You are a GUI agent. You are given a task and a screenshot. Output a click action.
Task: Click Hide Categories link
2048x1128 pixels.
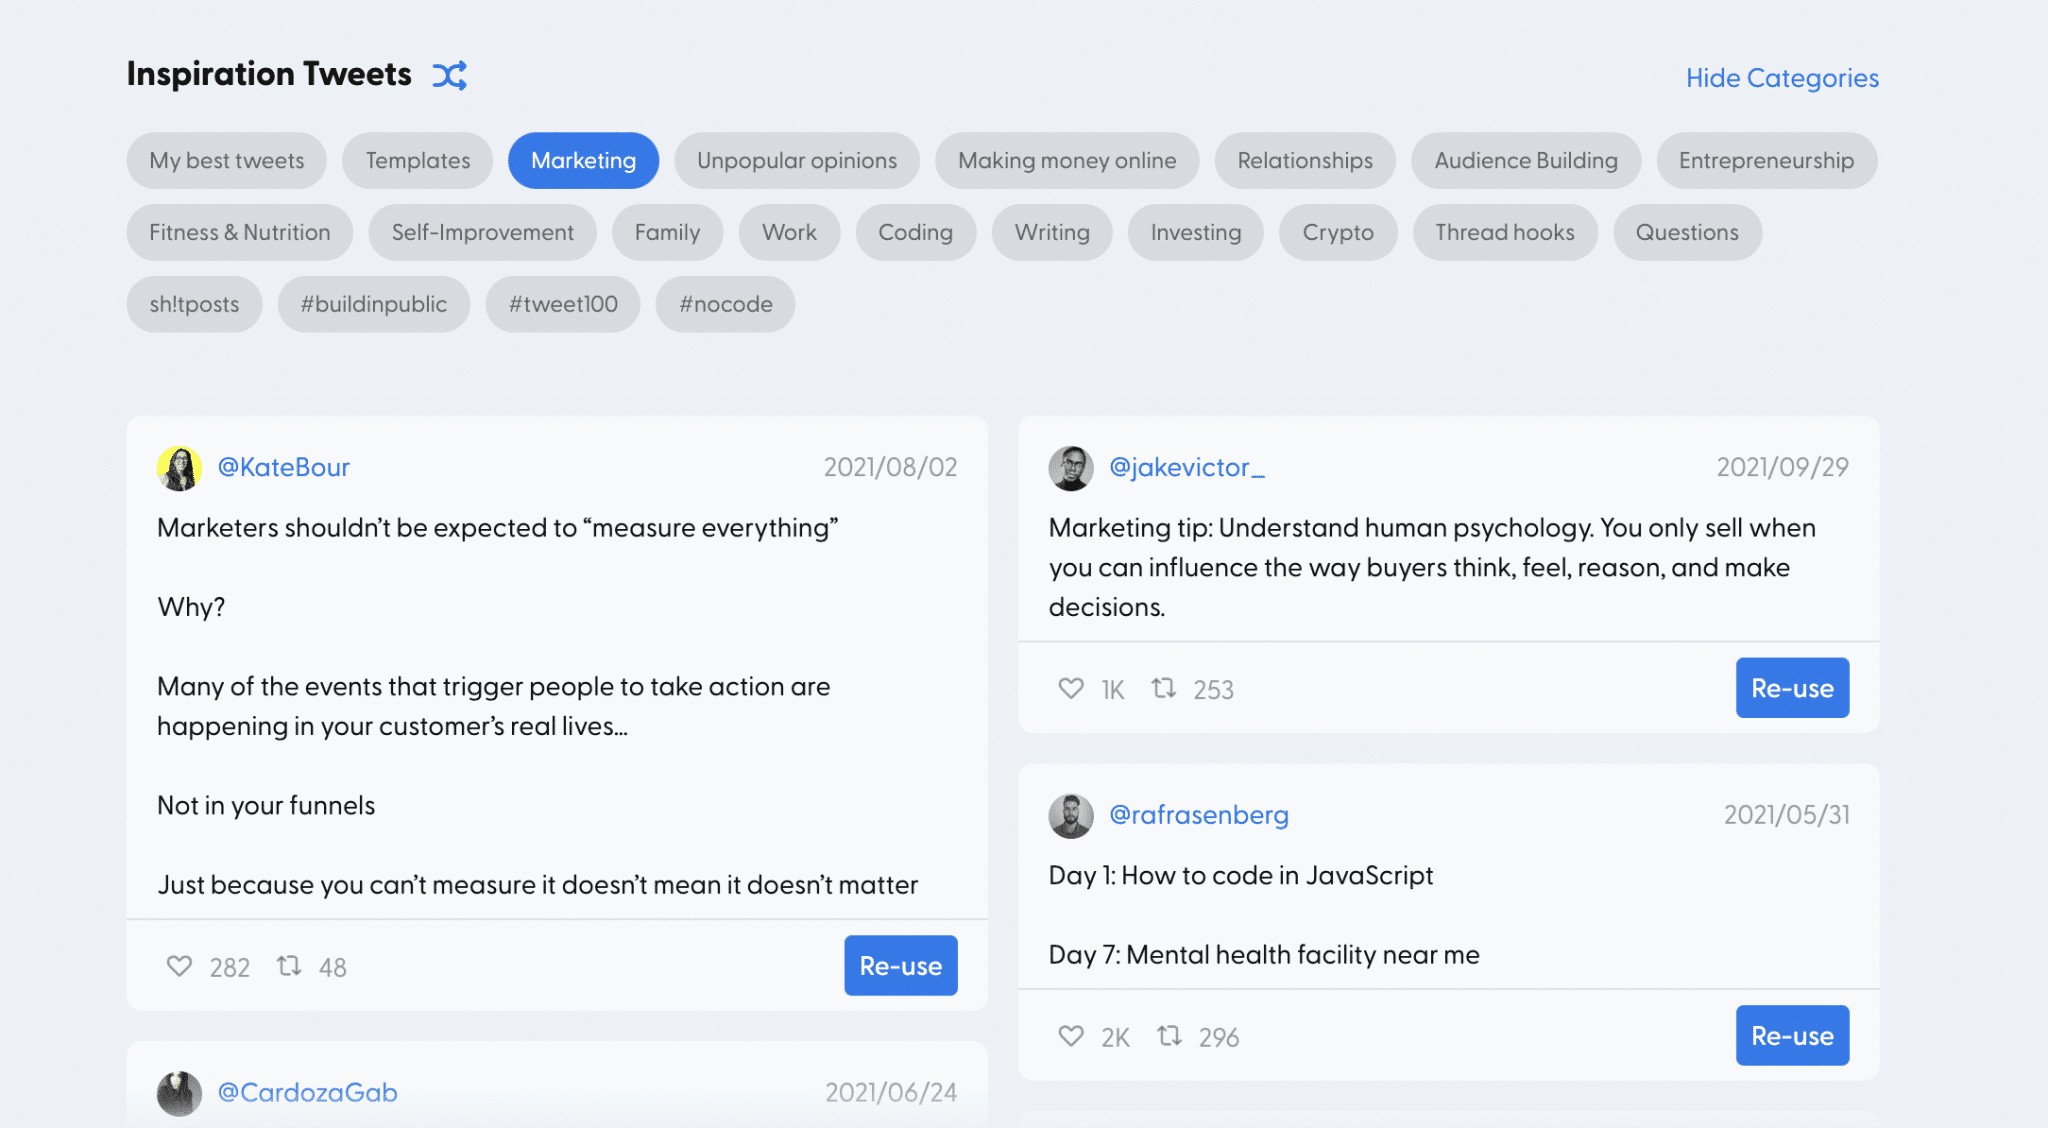click(1782, 78)
